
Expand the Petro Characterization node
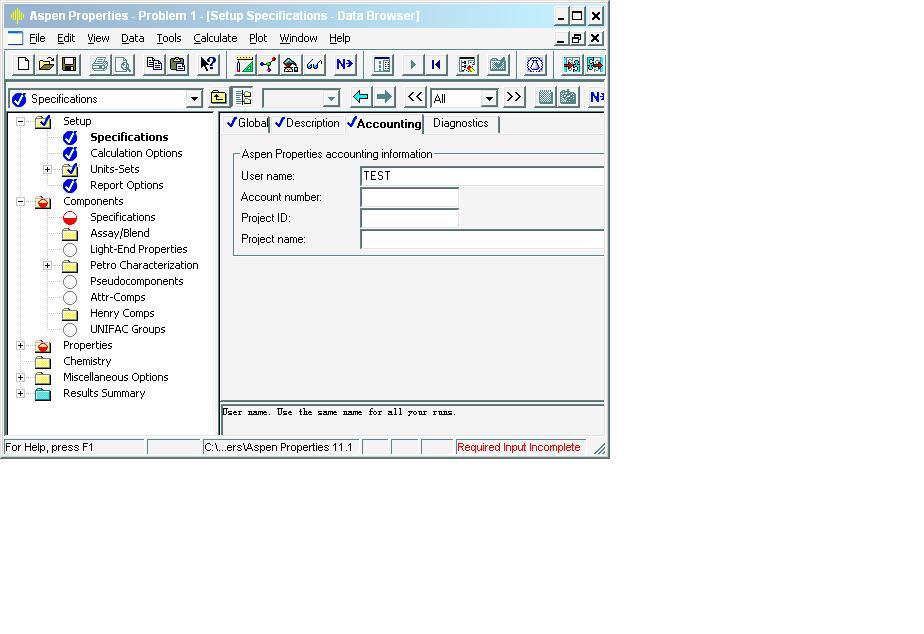pyautogui.click(x=48, y=266)
